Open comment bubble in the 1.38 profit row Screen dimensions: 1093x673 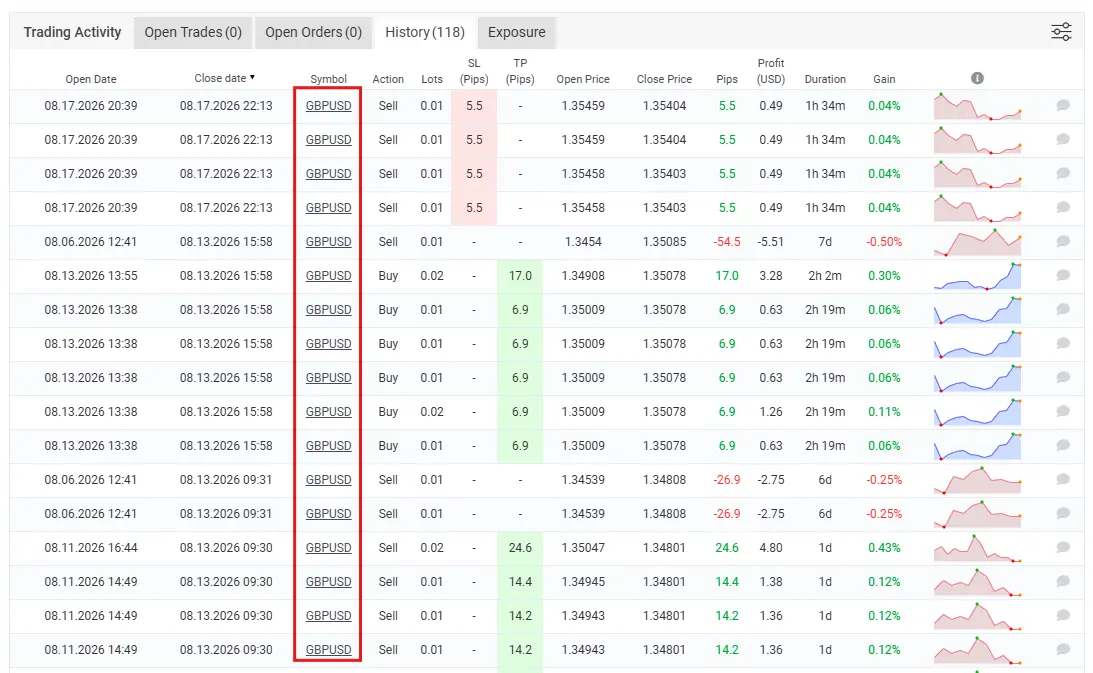click(x=1062, y=582)
